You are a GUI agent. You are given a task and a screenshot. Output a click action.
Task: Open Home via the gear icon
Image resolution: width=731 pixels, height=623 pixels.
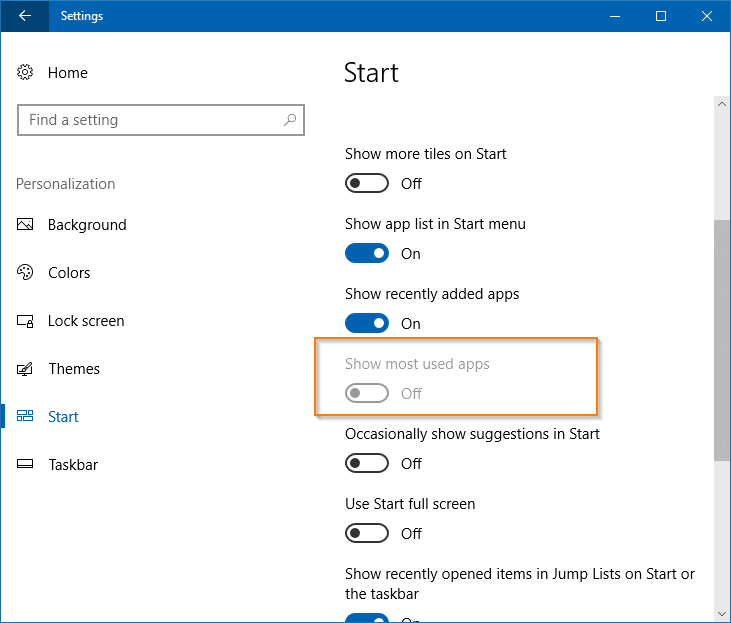click(25, 72)
